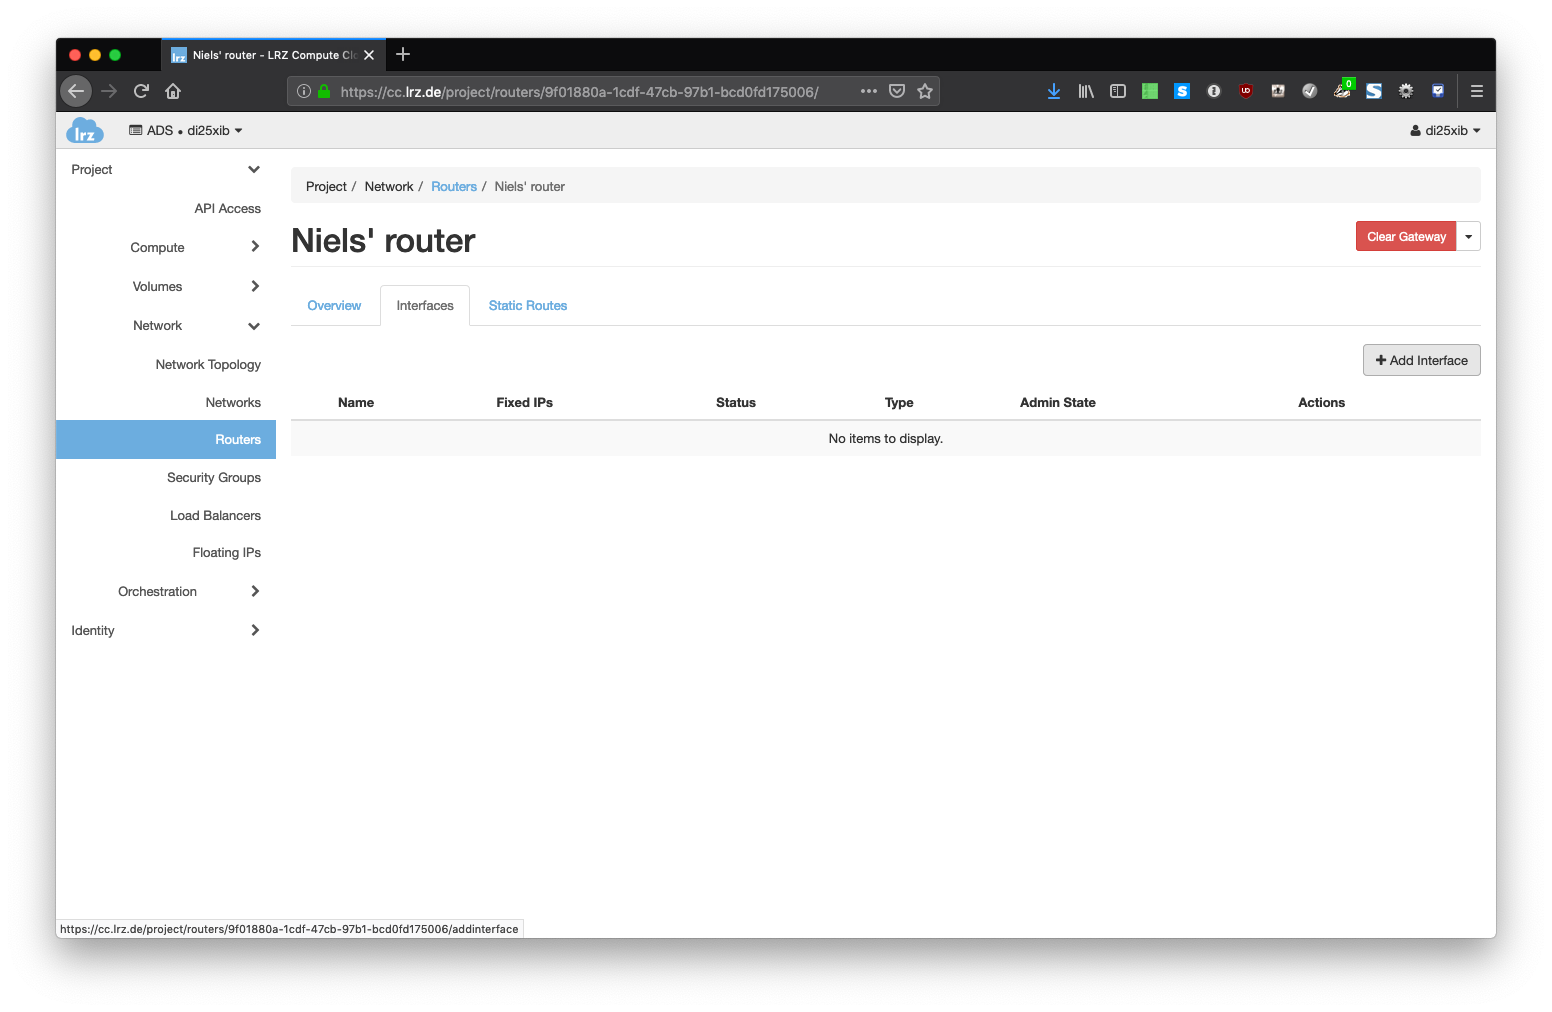Screen dimensions: 1552x1012
Task: Open the Firefox hamburger menu
Action: [1476, 91]
